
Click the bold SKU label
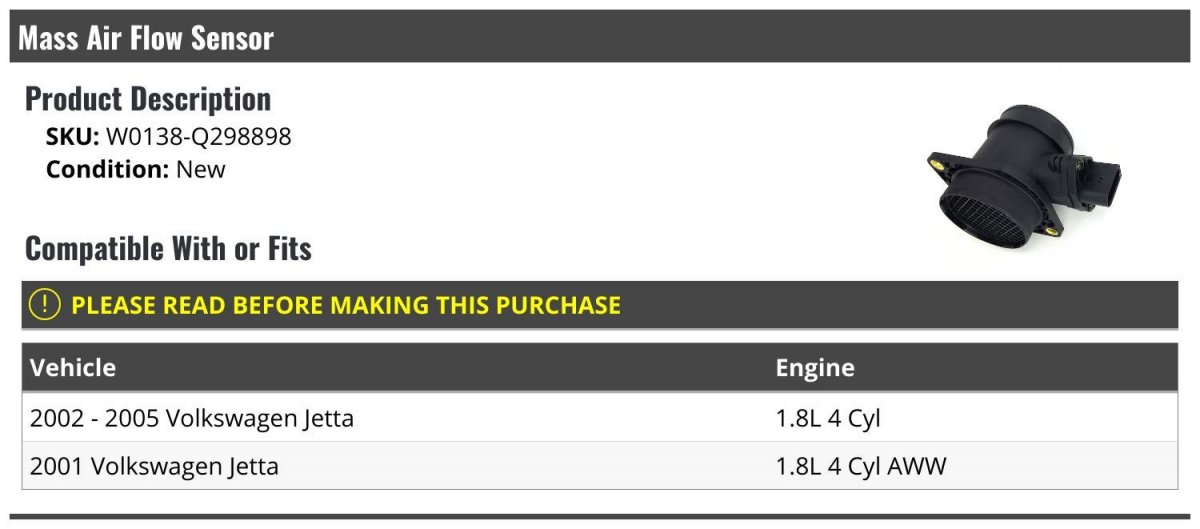click(72, 136)
